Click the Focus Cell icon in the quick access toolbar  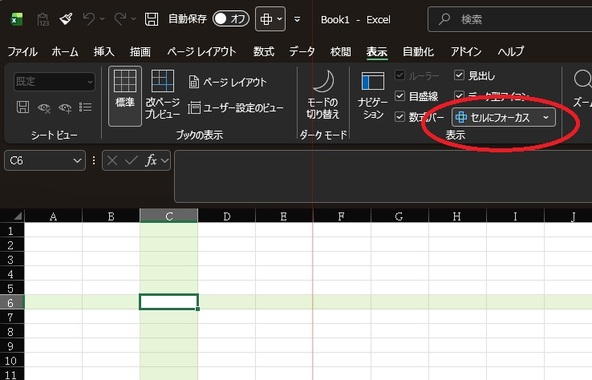tap(266, 19)
